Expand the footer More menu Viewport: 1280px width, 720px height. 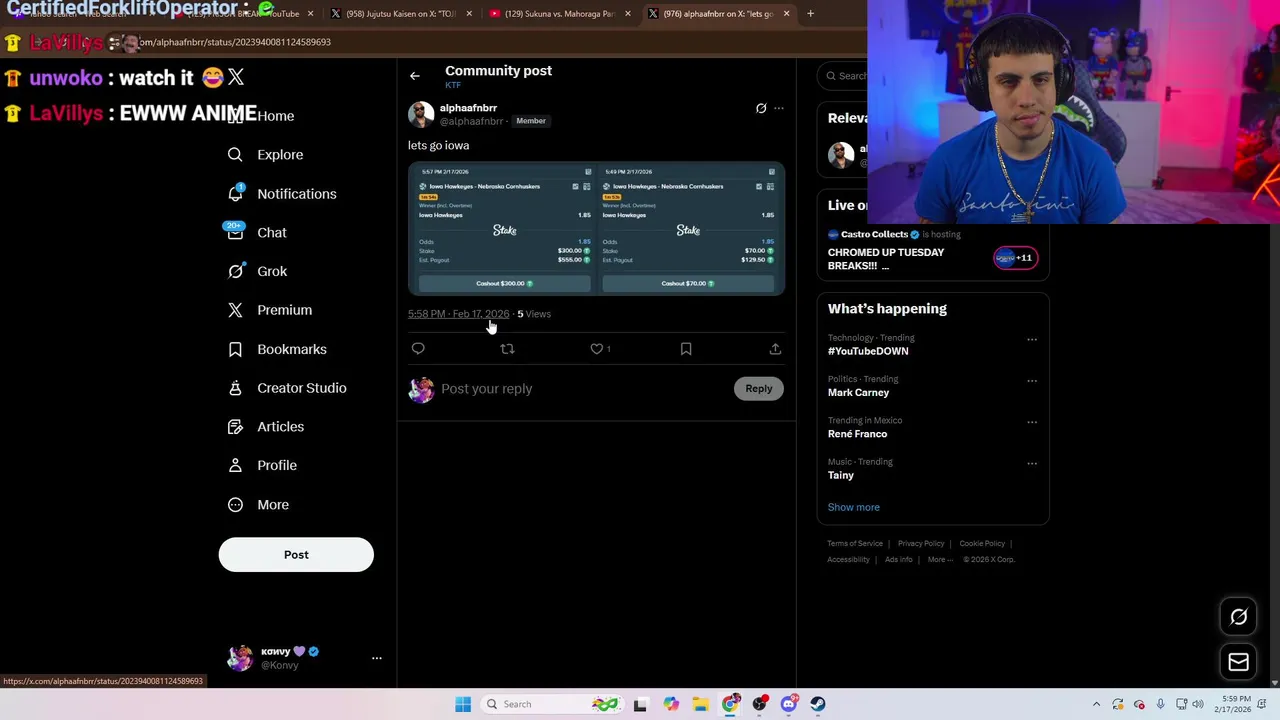pos(940,560)
